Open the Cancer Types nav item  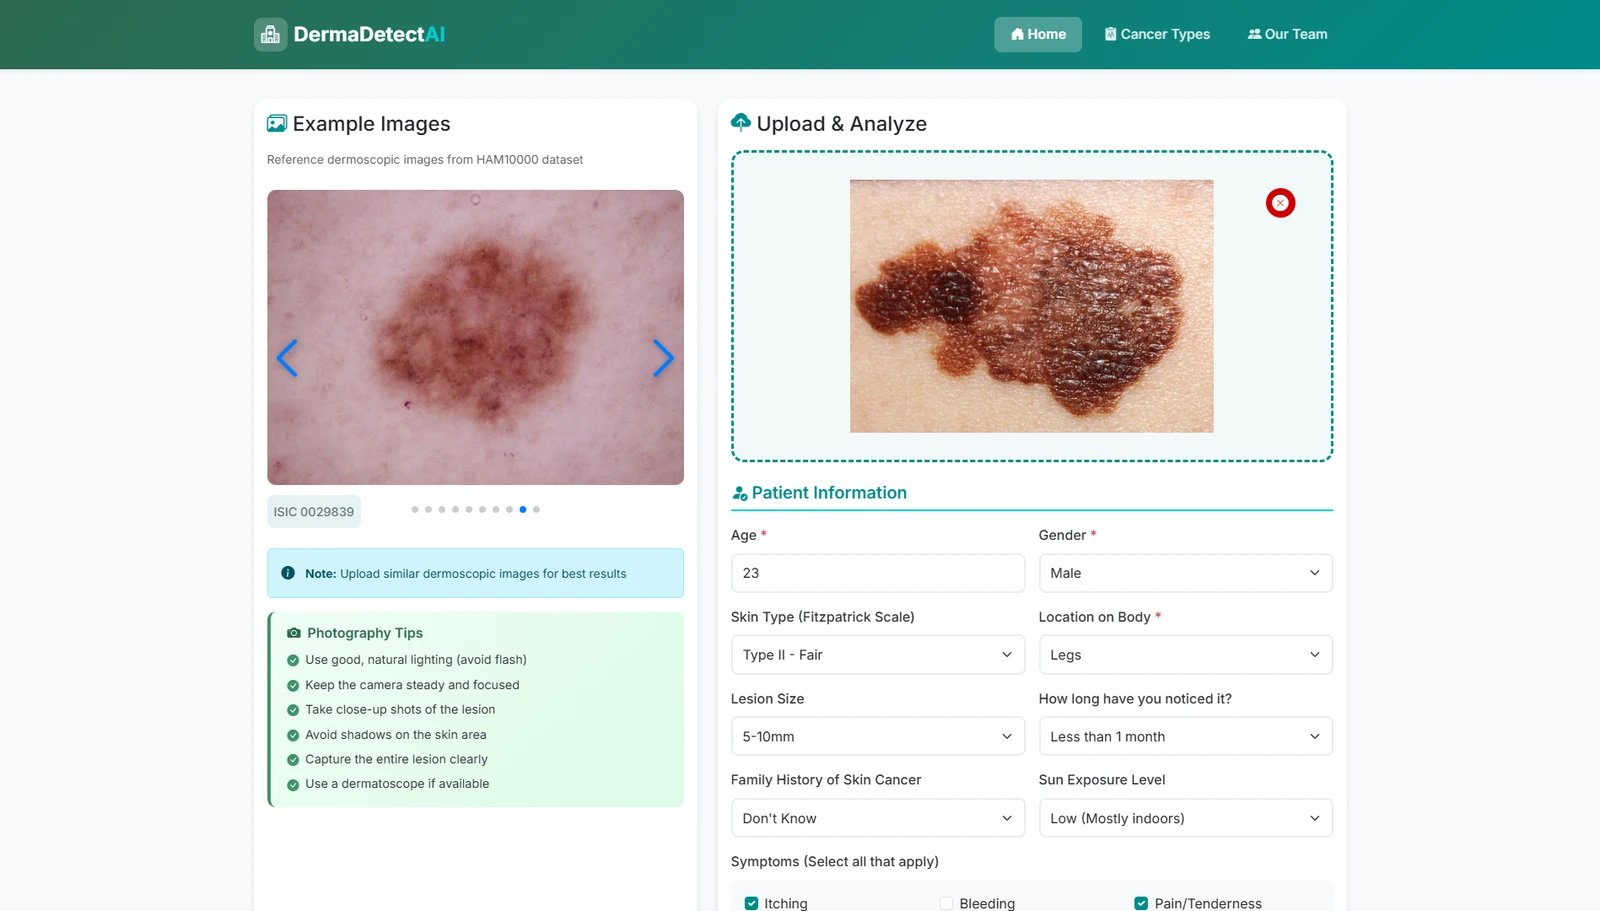pos(1157,34)
